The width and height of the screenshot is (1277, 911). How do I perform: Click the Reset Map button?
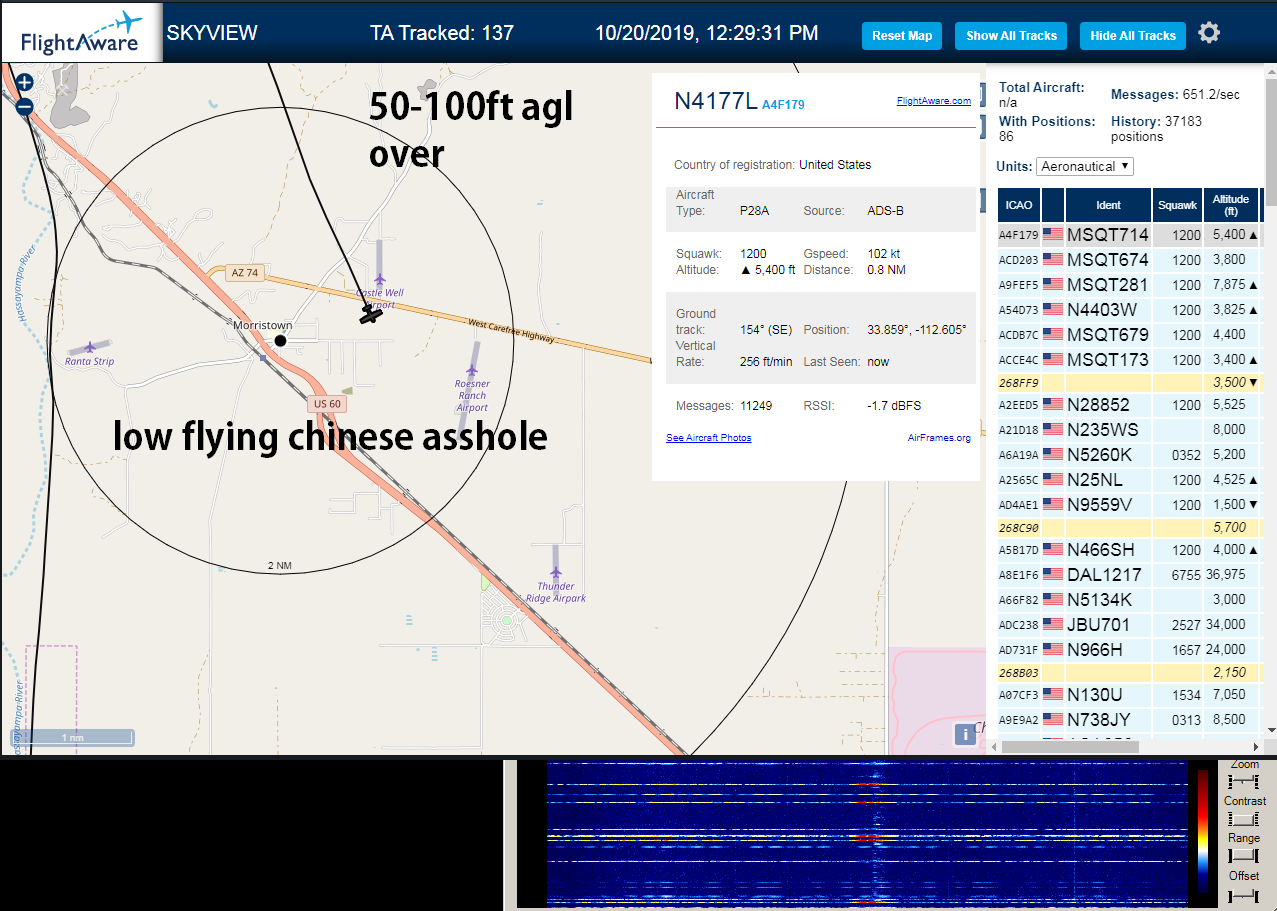point(902,36)
